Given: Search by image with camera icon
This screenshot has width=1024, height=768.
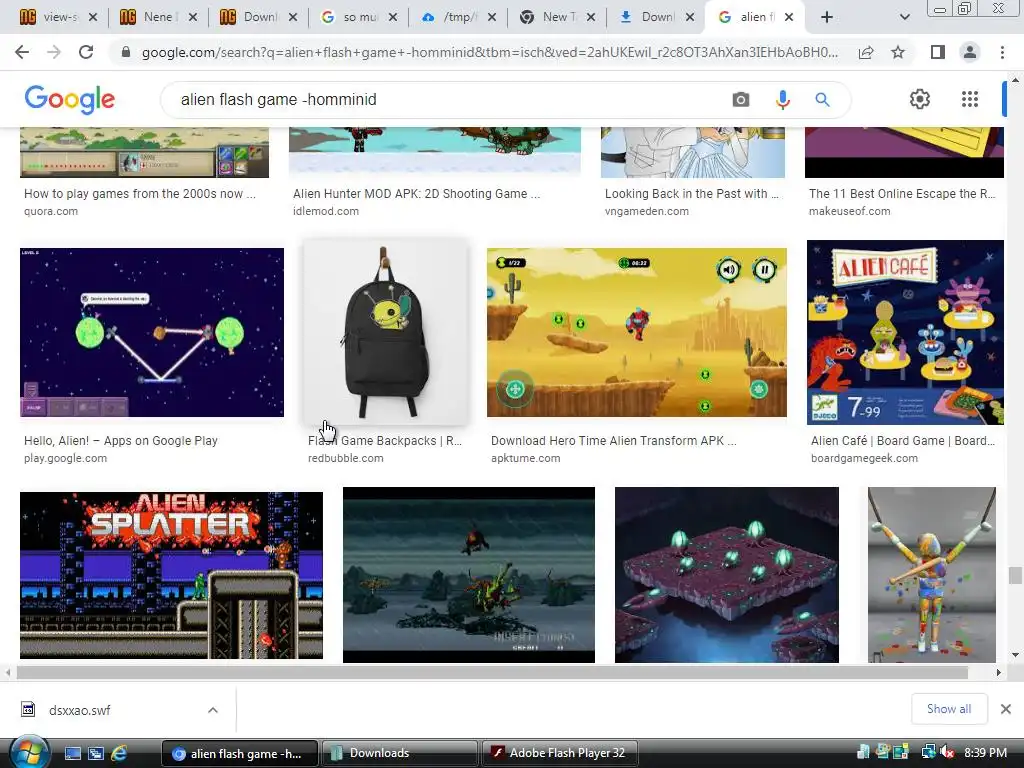Looking at the screenshot, I should (x=741, y=99).
